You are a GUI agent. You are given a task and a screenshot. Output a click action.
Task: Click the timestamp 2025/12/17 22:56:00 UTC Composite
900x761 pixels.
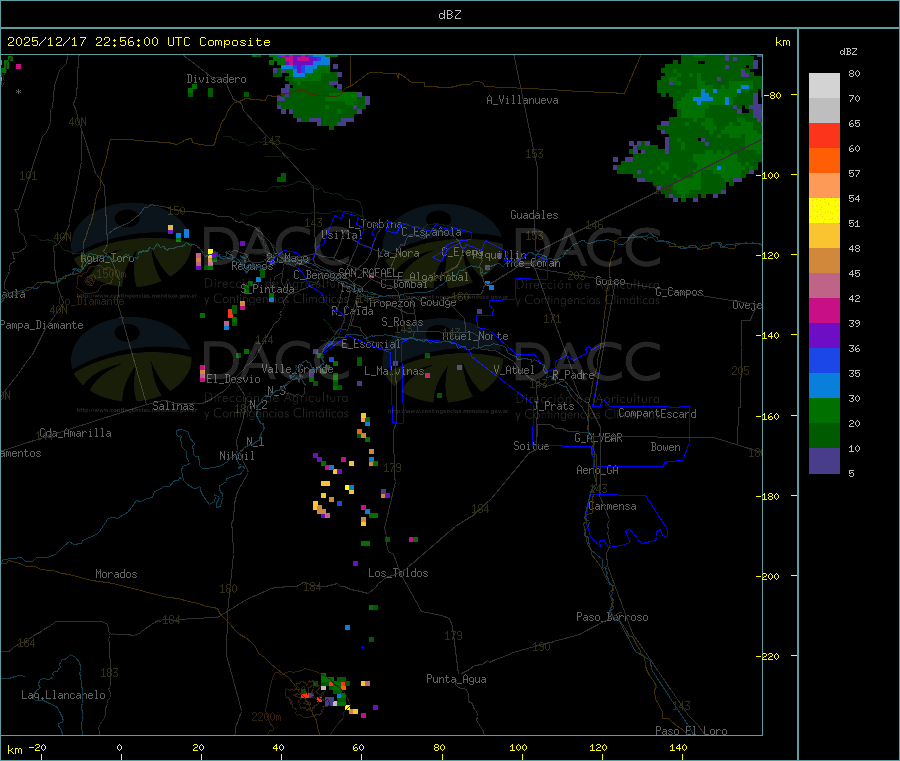click(138, 42)
